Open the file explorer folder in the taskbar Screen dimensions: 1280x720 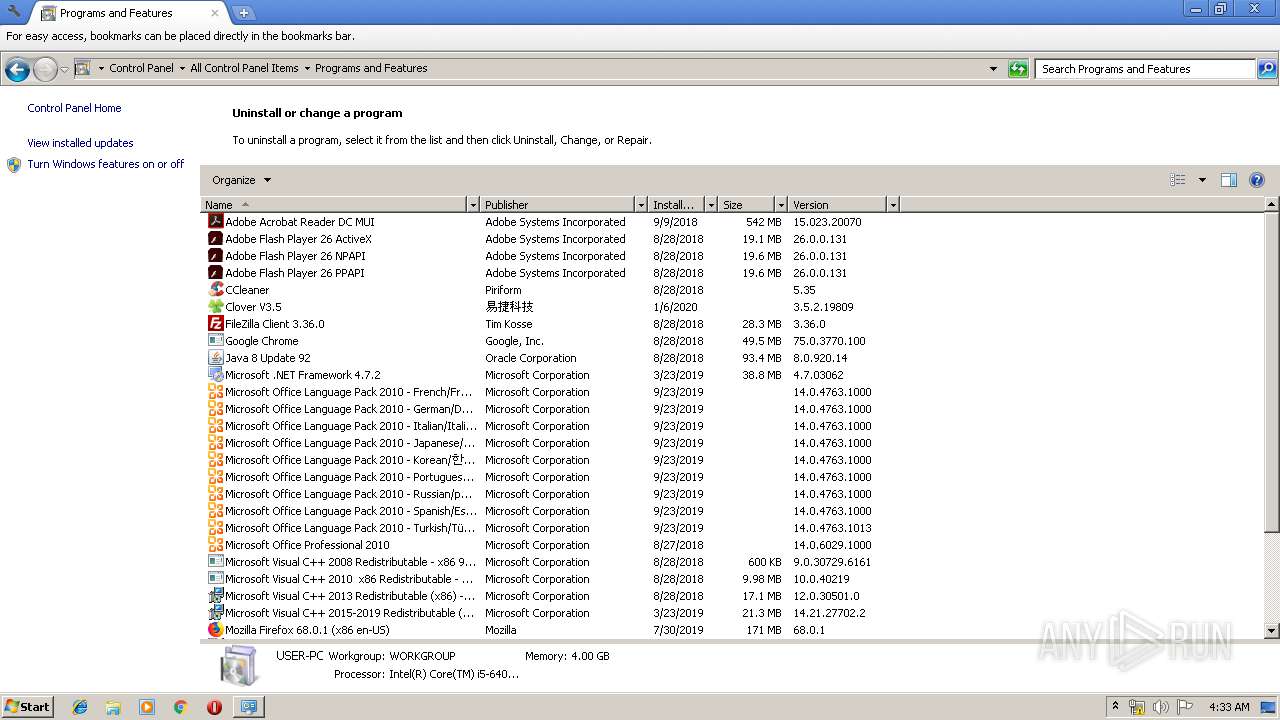[x=113, y=707]
